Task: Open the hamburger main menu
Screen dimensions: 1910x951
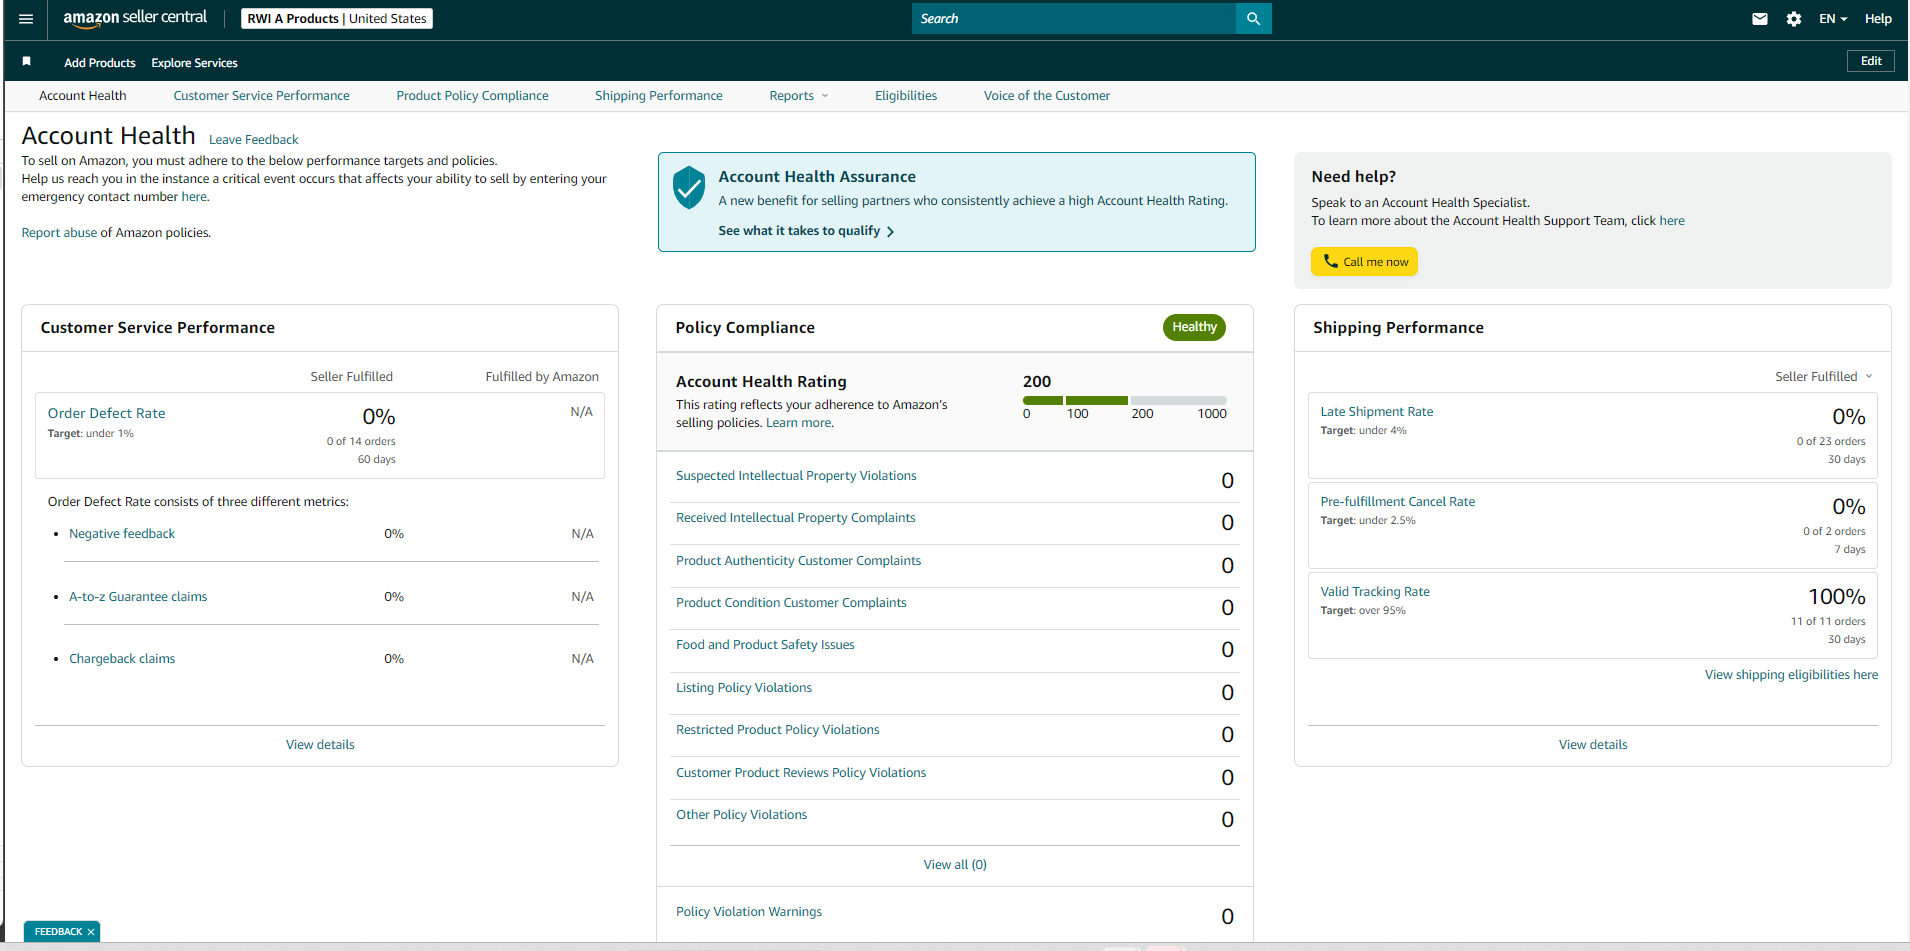Action: tap(26, 19)
